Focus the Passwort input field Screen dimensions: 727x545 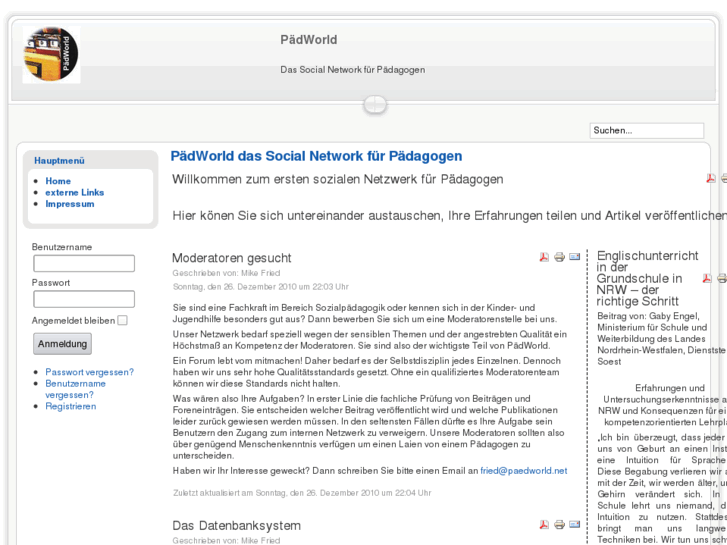click(84, 299)
